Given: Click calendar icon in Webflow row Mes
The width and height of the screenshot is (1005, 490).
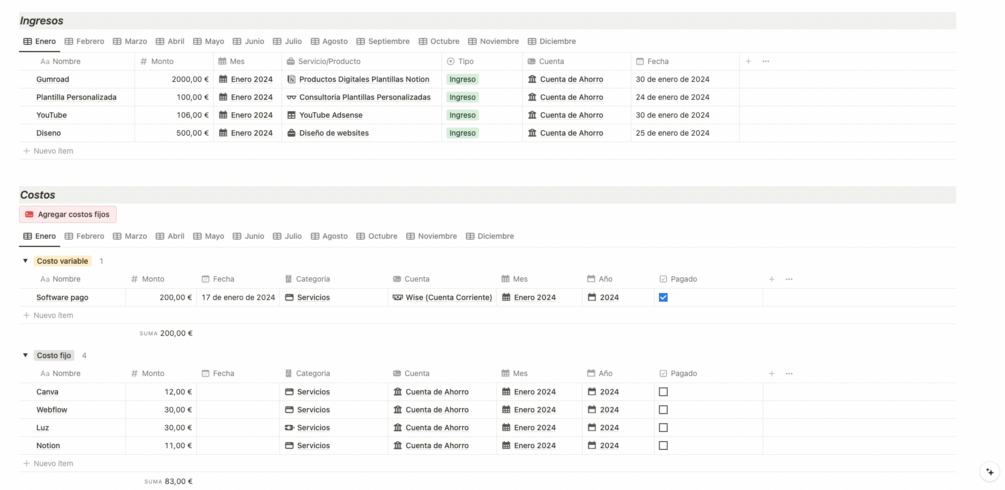Looking at the screenshot, I should pos(506,410).
